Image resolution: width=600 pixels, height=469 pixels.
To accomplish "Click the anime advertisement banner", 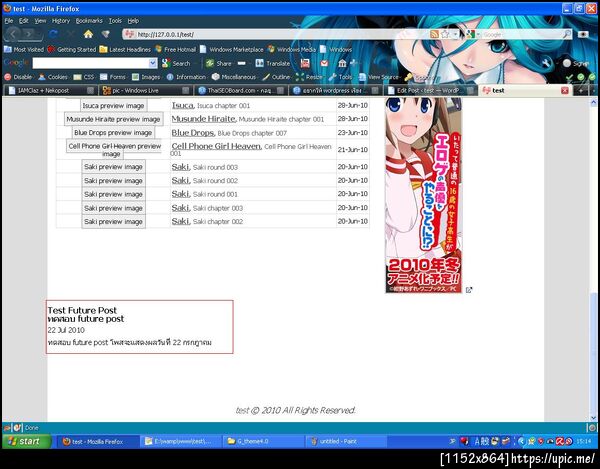I will pyautogui.click(x=423, y=195).
